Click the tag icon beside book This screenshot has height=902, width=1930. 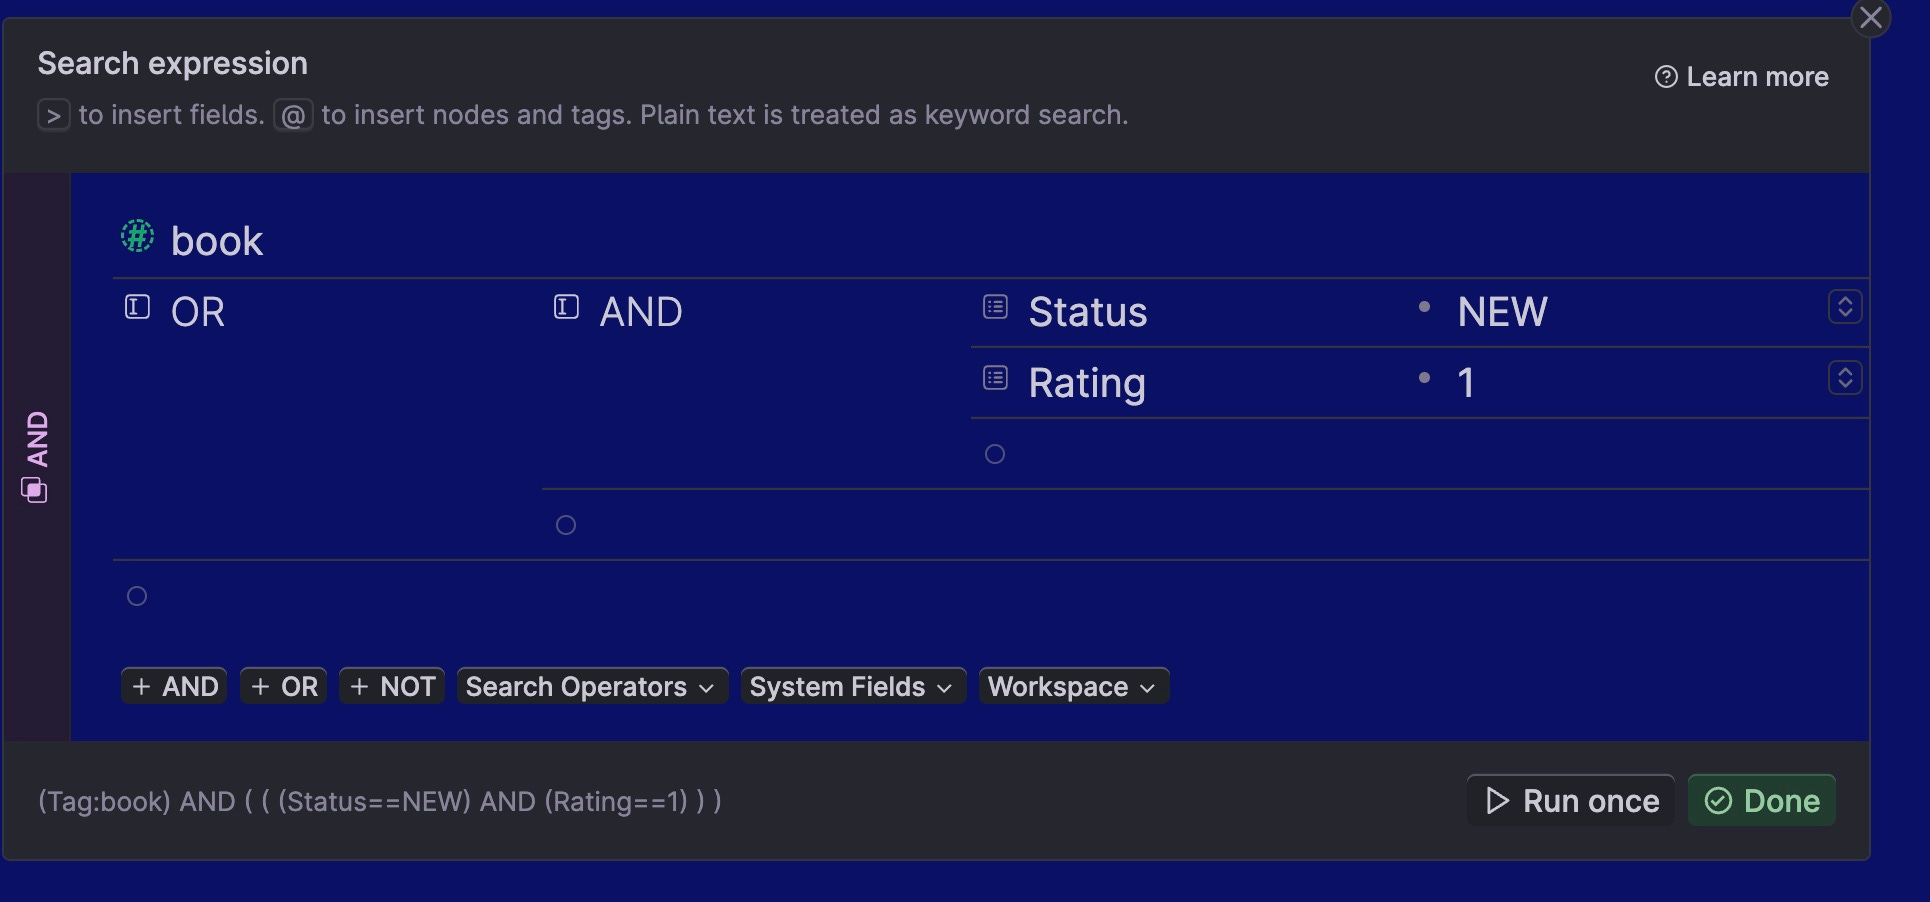tap(136, 237)
